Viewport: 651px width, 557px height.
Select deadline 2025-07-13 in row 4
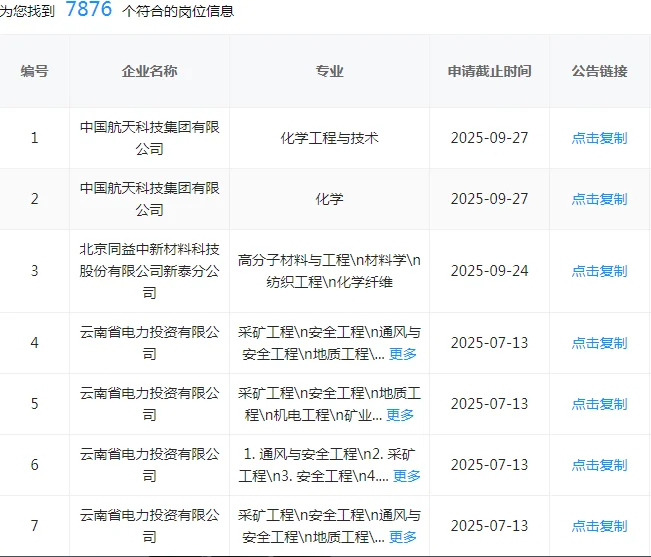[489, 343]
